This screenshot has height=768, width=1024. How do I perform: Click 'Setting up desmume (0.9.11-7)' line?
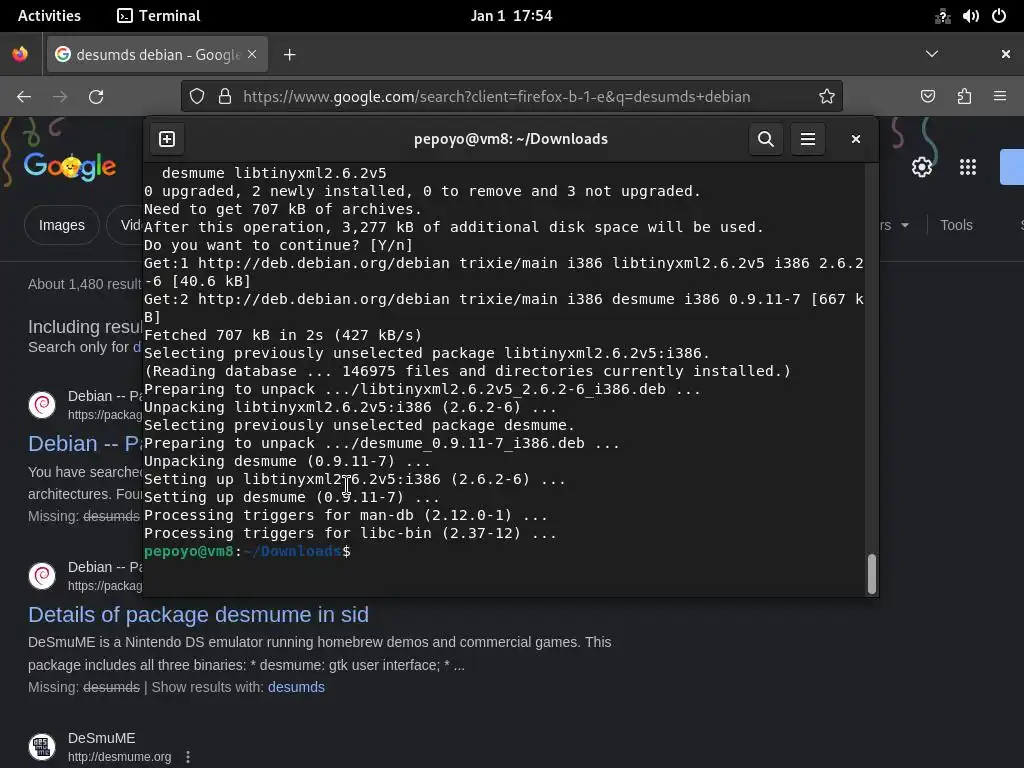pyautogui.click(x=291, y=497)
